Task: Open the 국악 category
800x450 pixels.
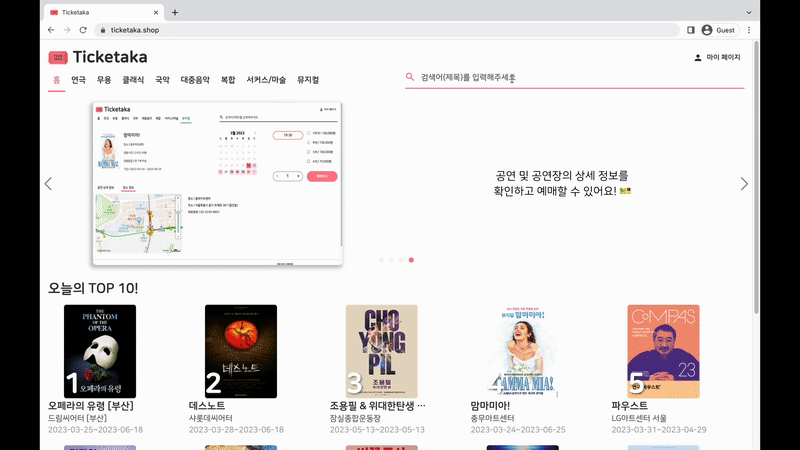Action: click(x=162, y=80)
